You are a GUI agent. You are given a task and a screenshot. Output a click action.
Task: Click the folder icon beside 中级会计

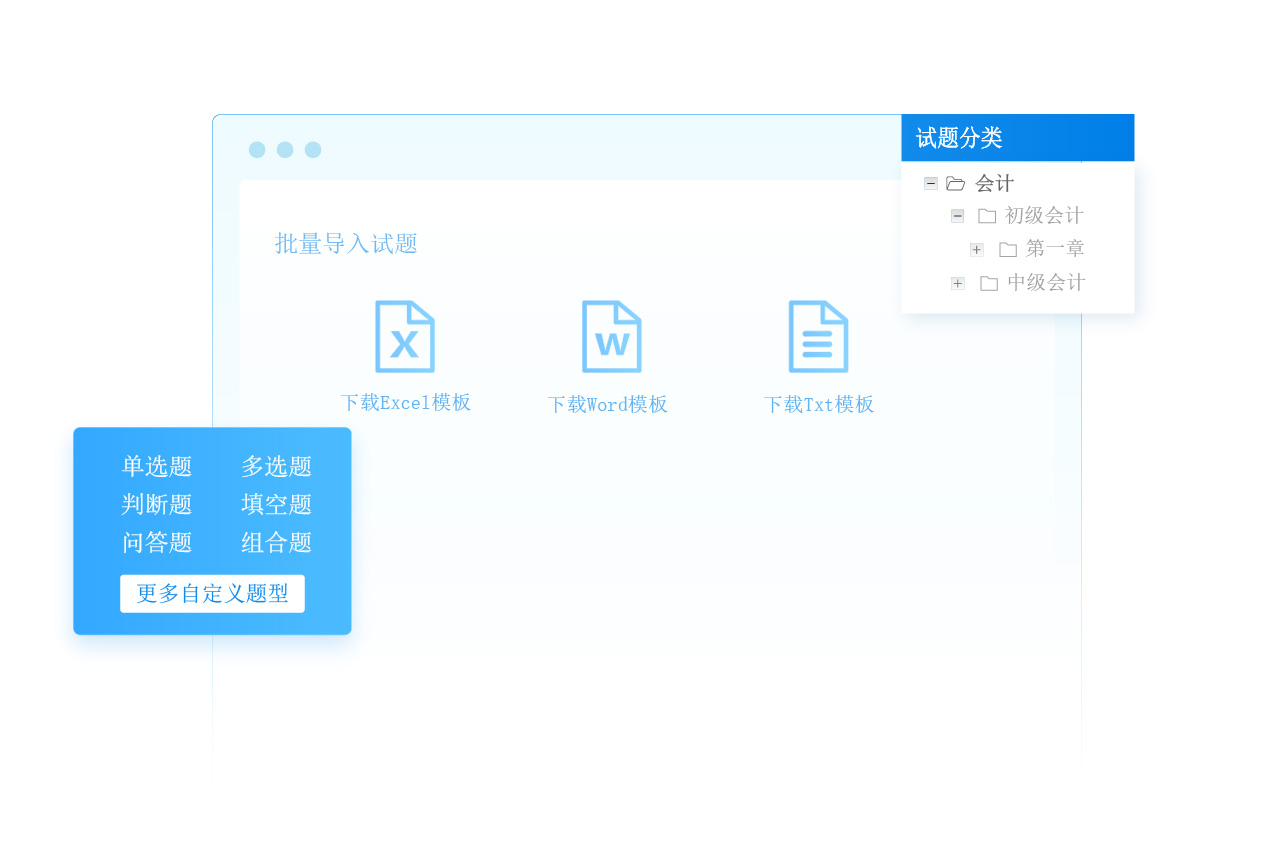click(x=989, y=283)
